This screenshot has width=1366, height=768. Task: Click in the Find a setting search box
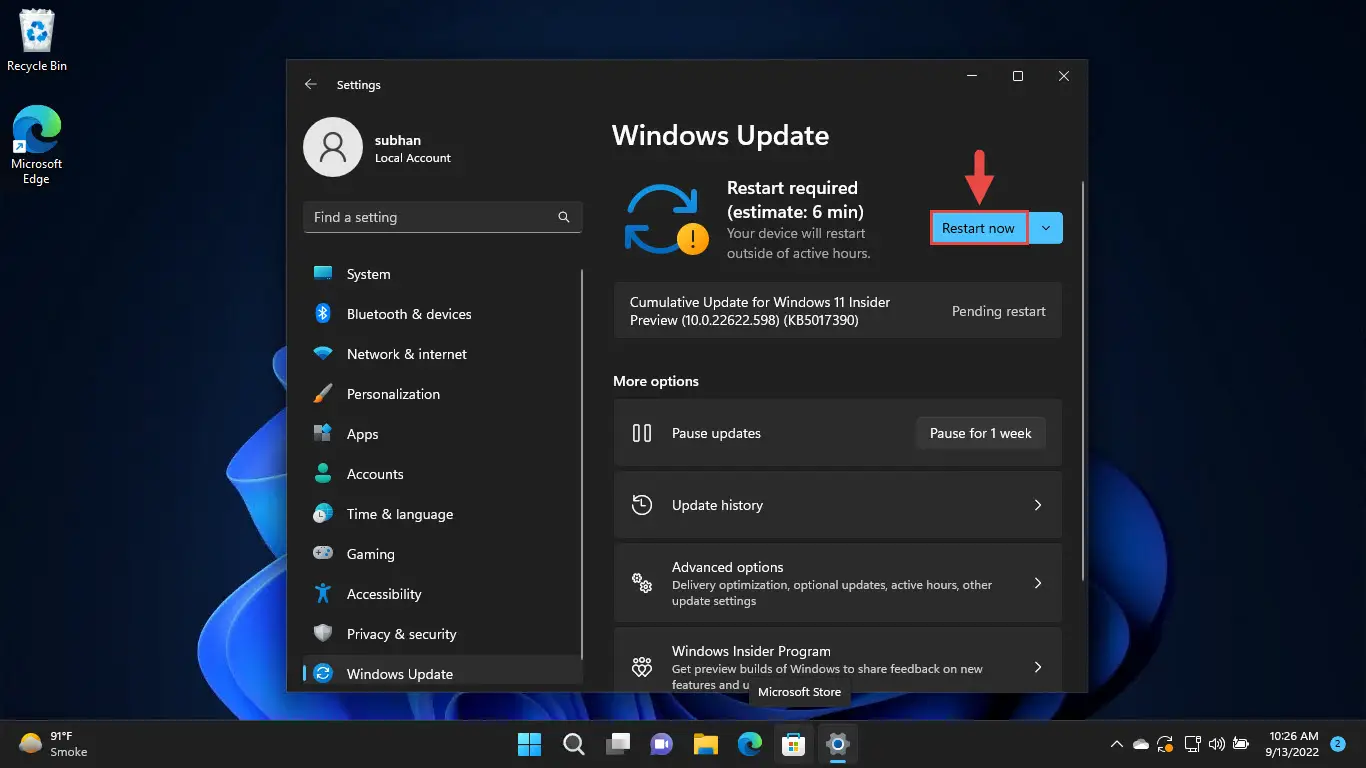442,217
